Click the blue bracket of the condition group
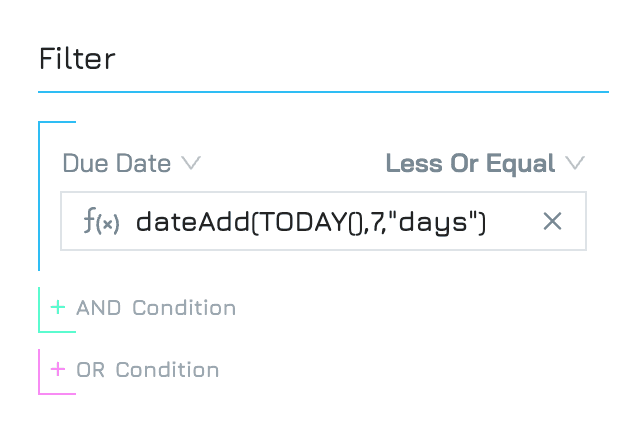Image resolution: width=644 pixels, height=426 pixels. [x=39, y=196]
